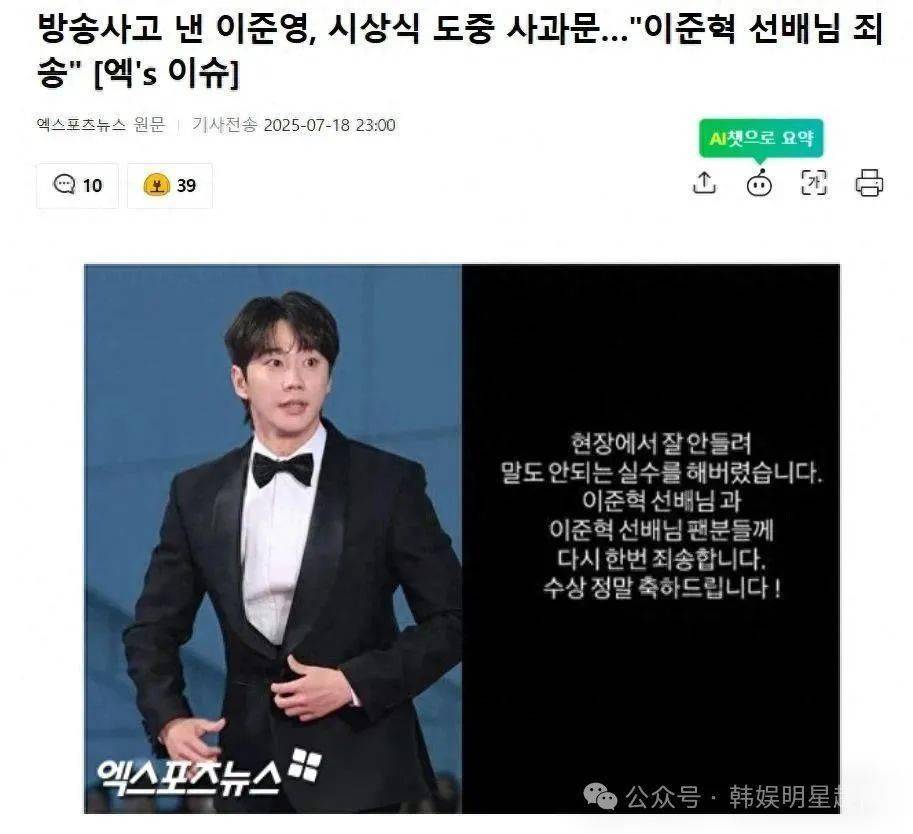Click the 公众号 韩娱明星 watermark text
Screen dimensions: 913x834
coord(732,797)
